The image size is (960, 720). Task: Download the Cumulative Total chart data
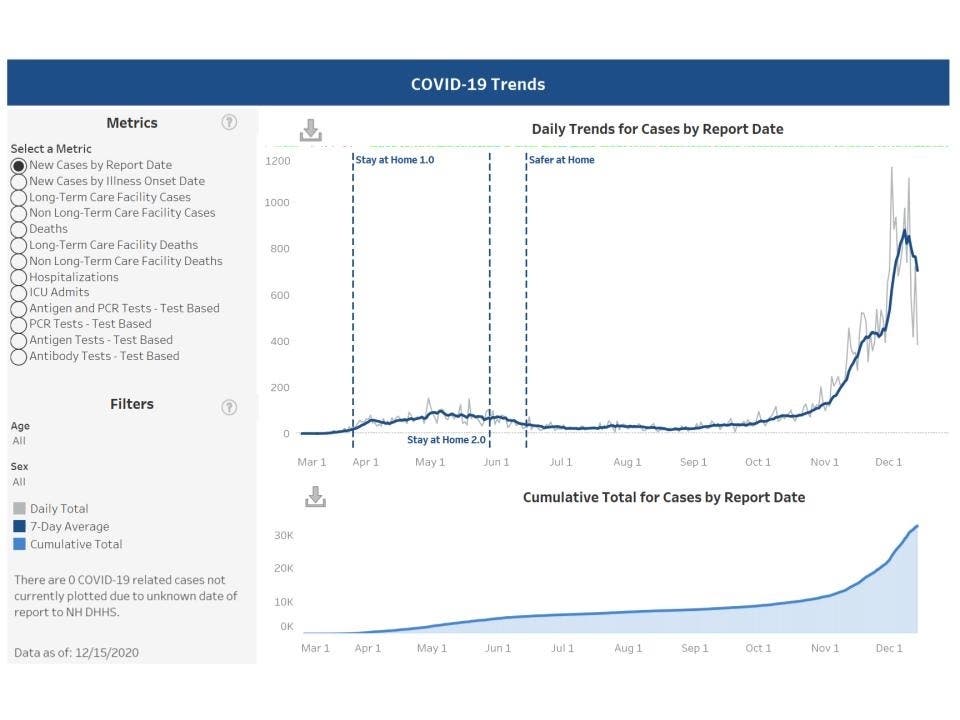pos(312,496)
